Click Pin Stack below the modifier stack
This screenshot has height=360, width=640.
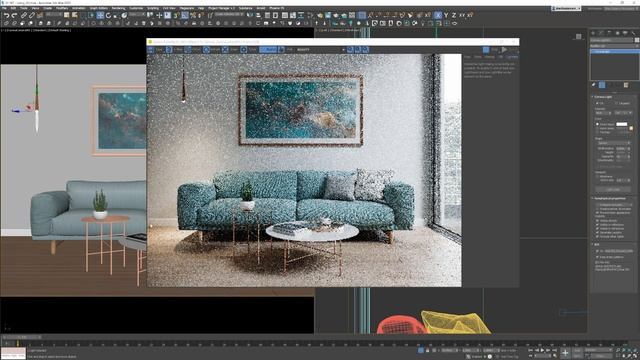[593, 85]
